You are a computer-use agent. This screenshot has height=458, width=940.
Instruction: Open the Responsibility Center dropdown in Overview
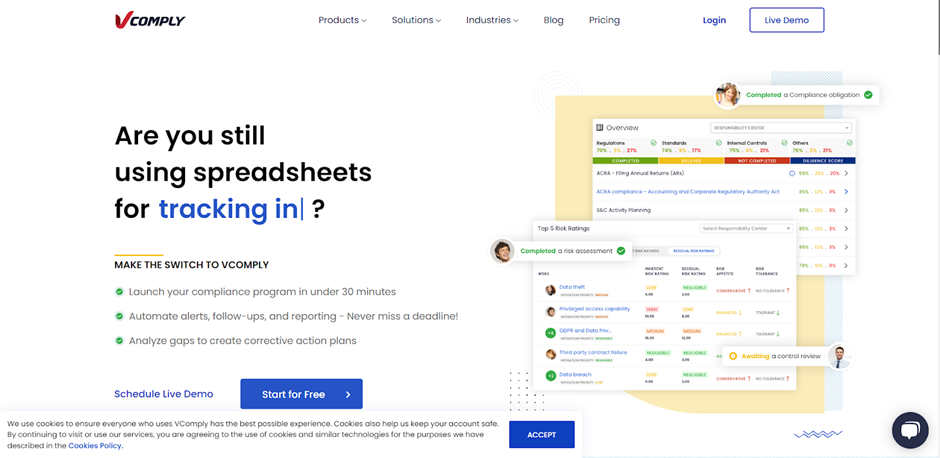point(781,128)
